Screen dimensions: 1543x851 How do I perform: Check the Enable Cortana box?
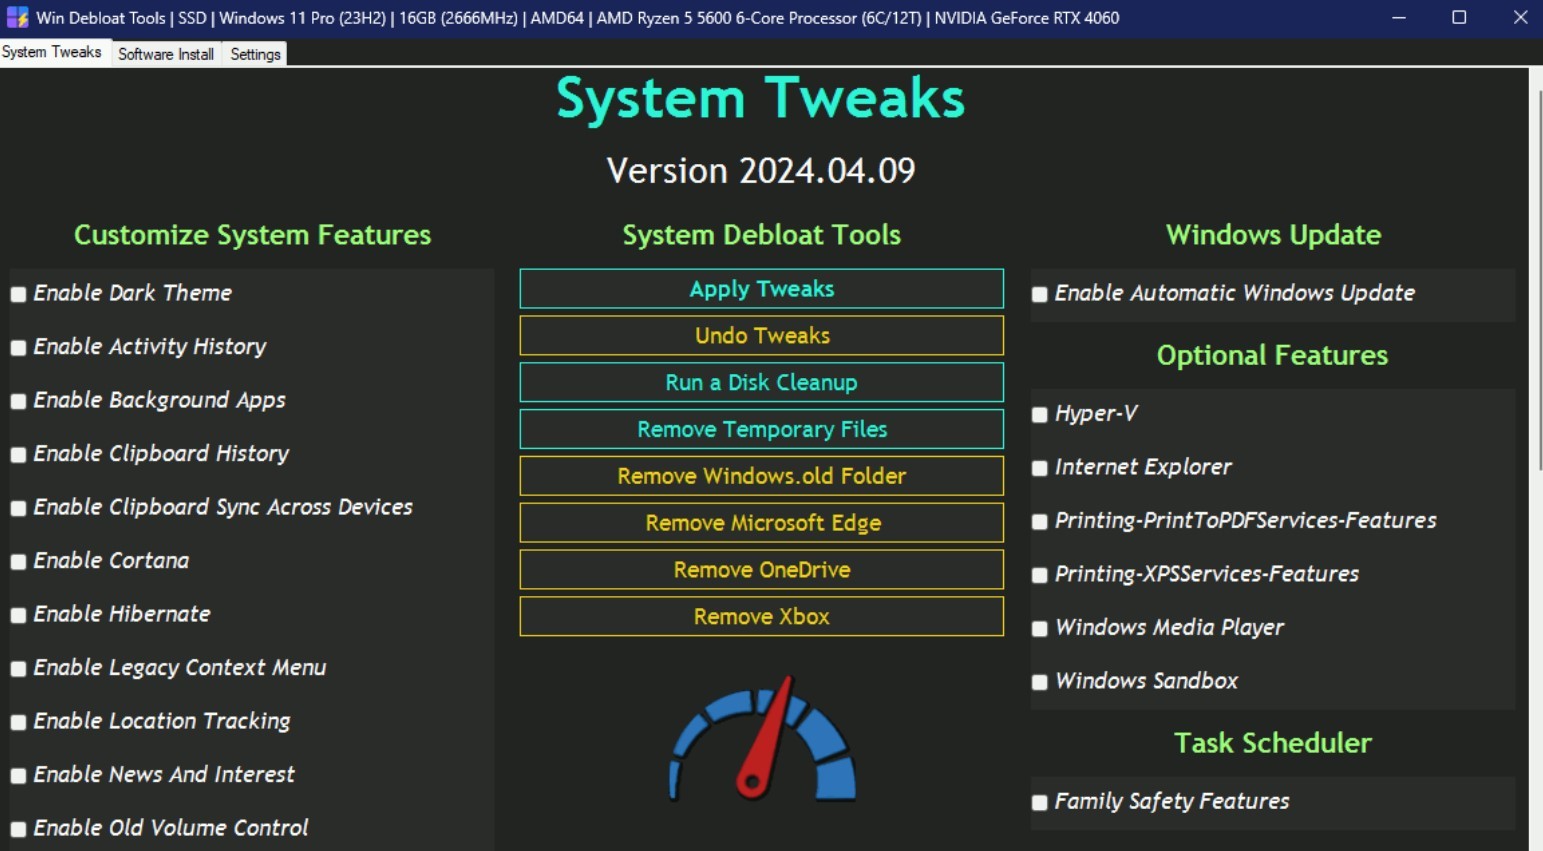(x=18, y=562)
